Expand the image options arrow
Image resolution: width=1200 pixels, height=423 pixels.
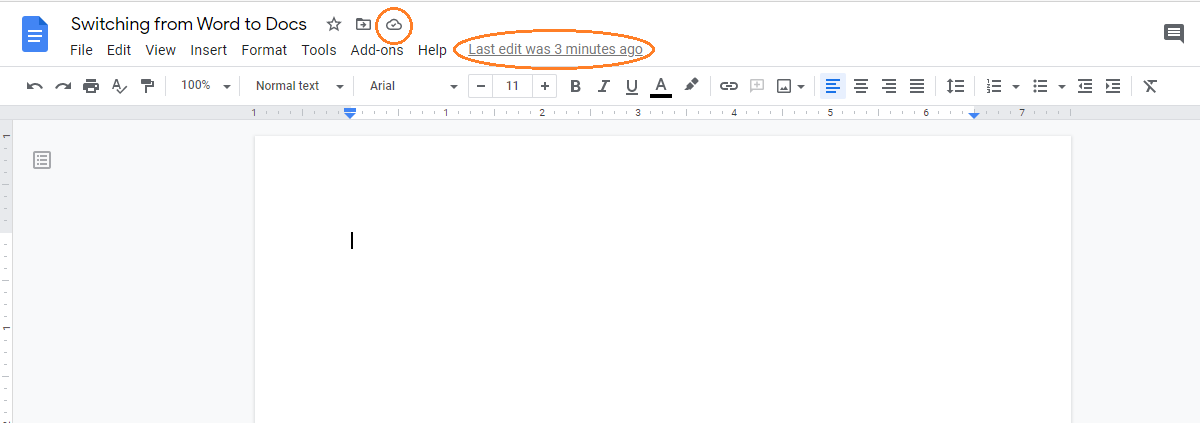coord(802,87)
